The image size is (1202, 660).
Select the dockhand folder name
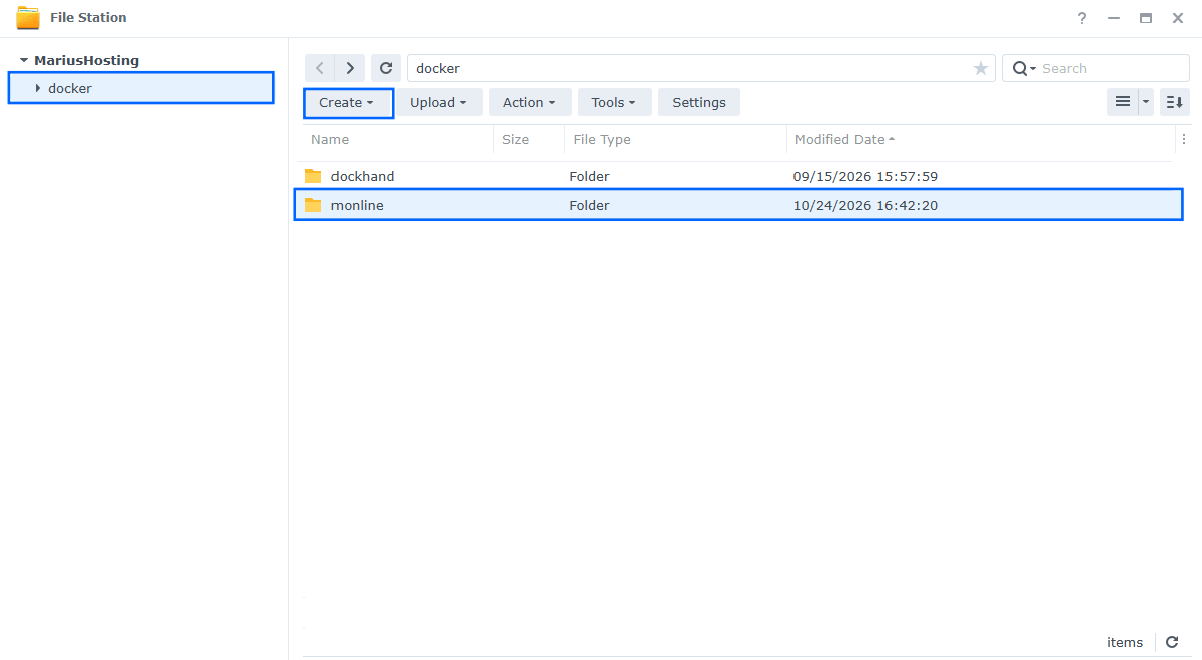pos(363,176)
